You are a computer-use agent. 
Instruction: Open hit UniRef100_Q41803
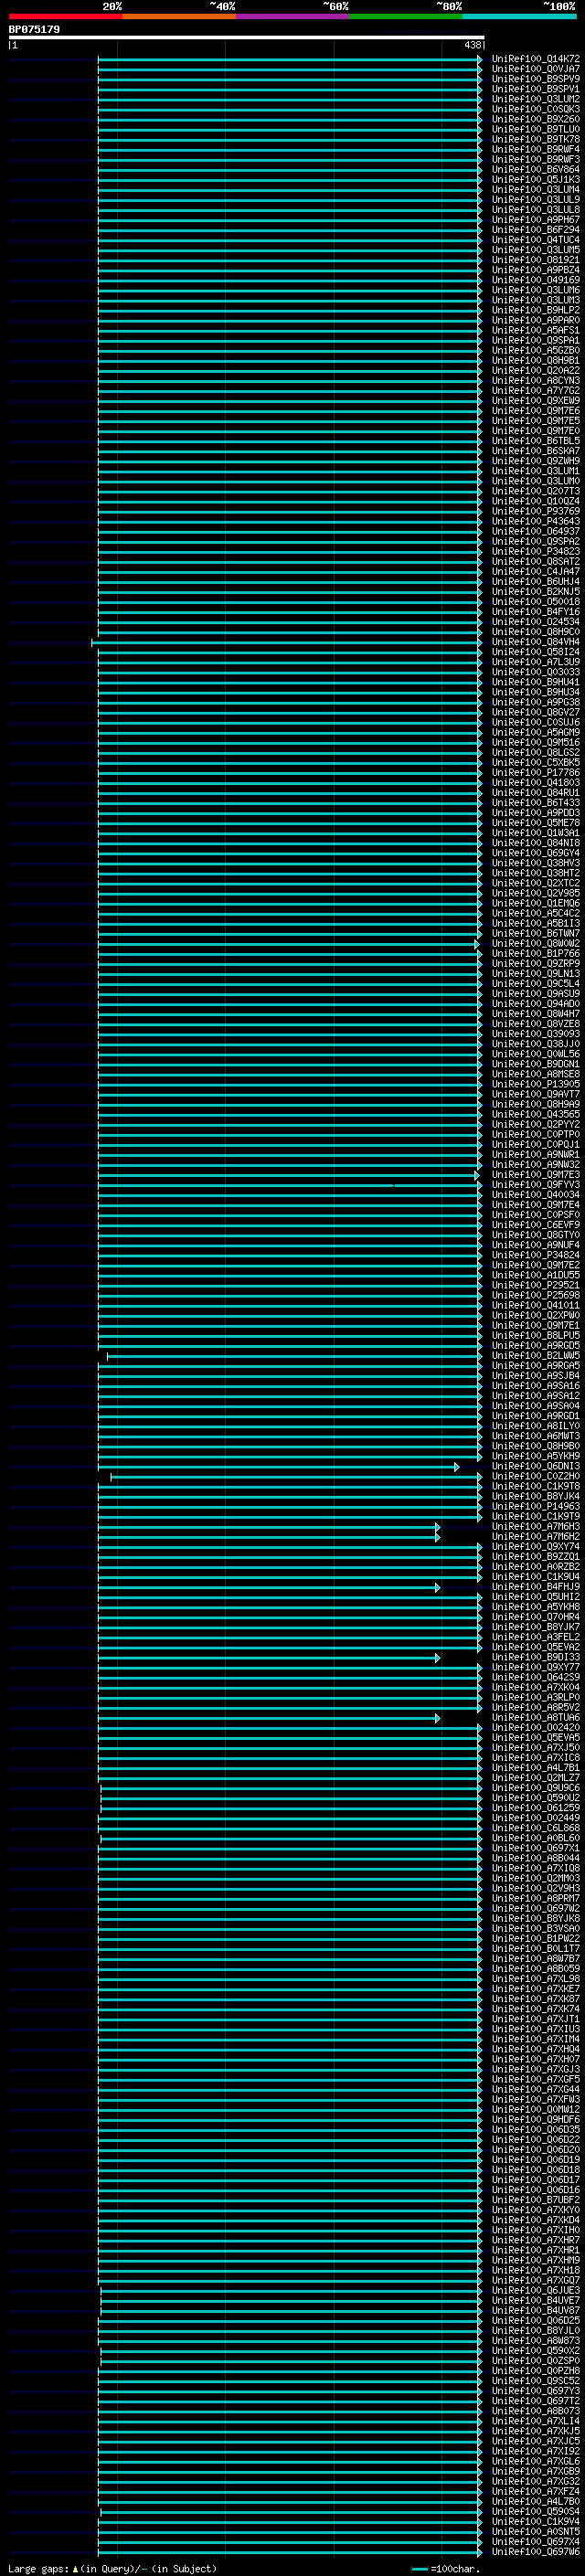point(536,783)
